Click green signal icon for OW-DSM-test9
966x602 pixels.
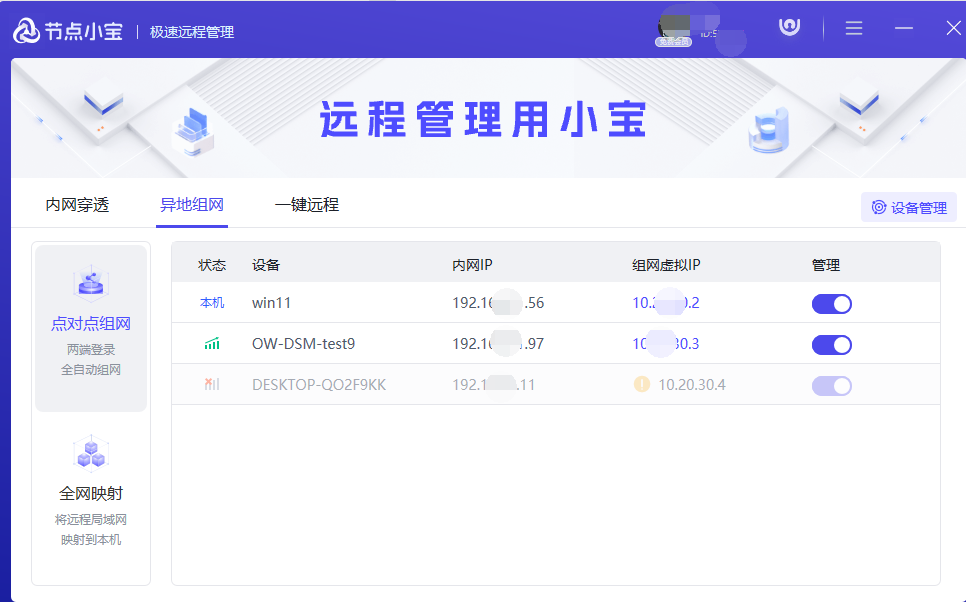(x=212, y=344)
